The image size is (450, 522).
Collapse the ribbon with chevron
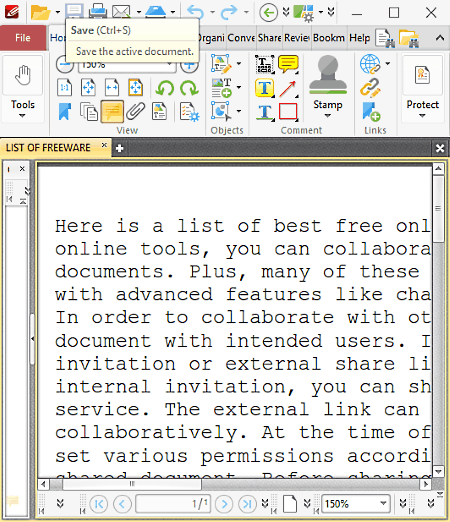pyautogui.click(x=440, y=38)
